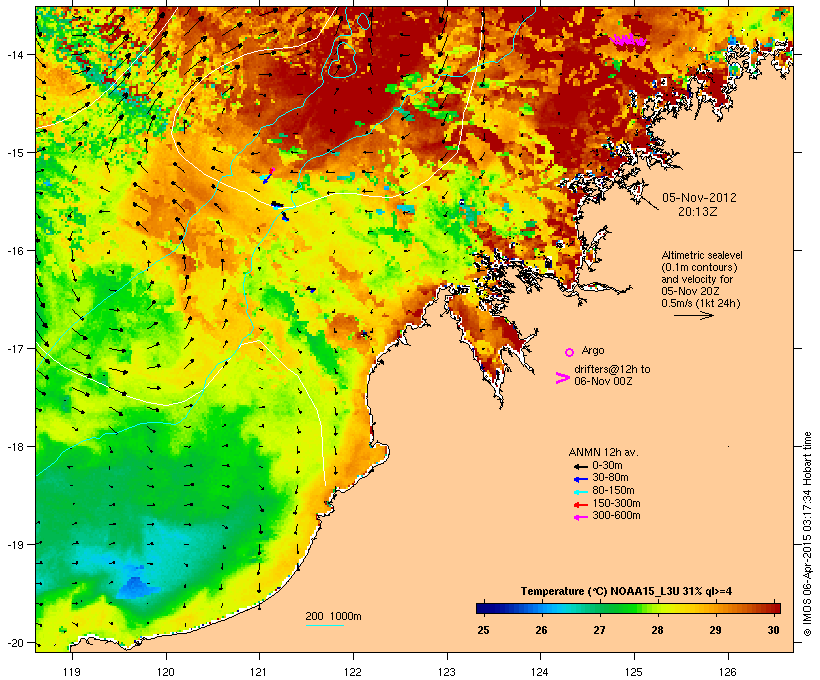
Task: Click the colorbar tick label 26
Action: 541,630
